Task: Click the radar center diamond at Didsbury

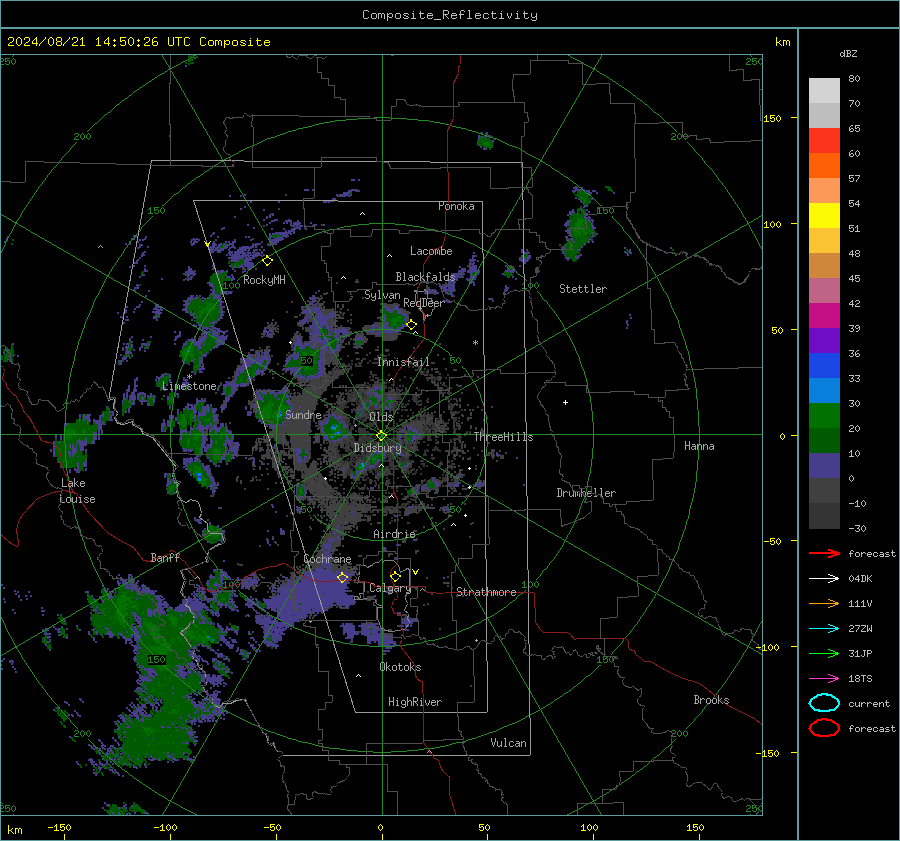Action: (x=381, y=436)
